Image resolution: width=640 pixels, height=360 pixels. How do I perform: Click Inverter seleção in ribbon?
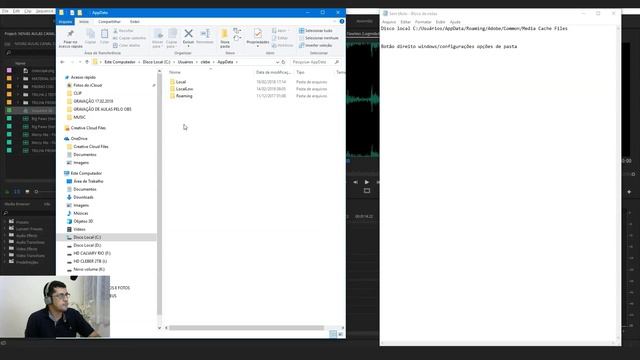(x=316, y=45)
